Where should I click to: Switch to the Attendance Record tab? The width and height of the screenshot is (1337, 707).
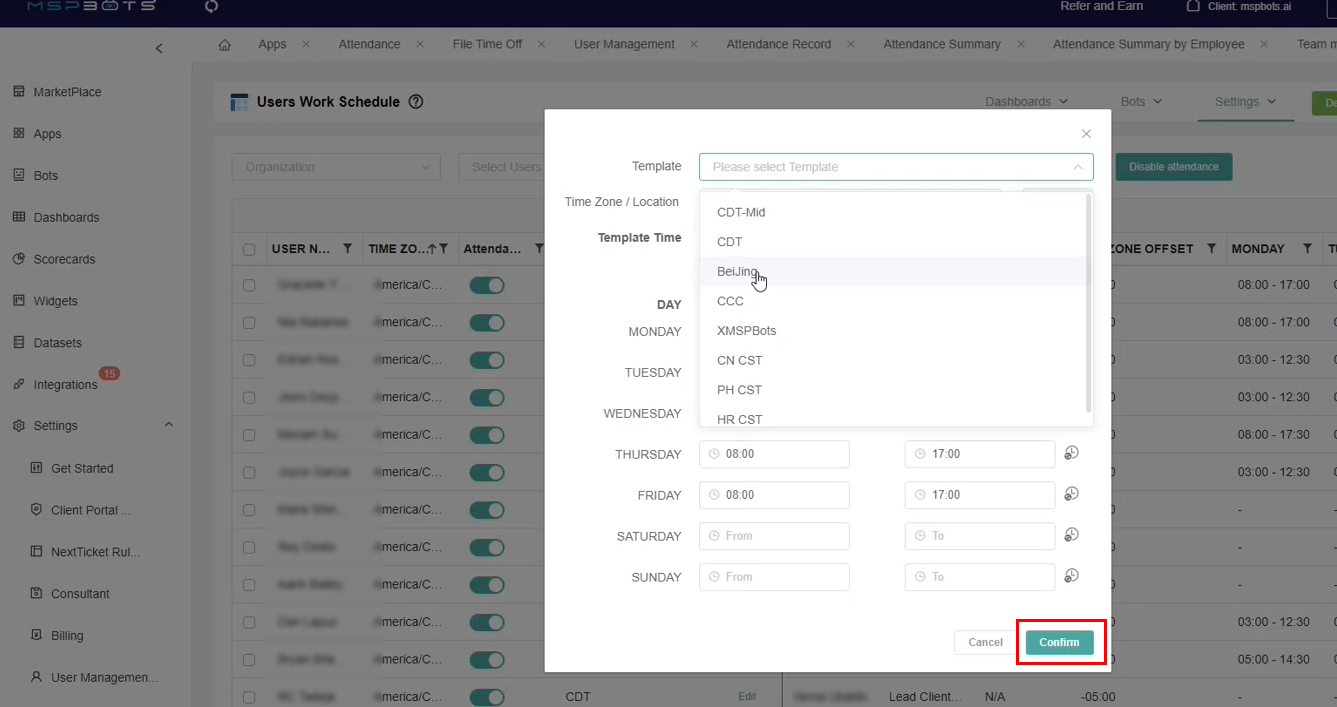[778, 44]
